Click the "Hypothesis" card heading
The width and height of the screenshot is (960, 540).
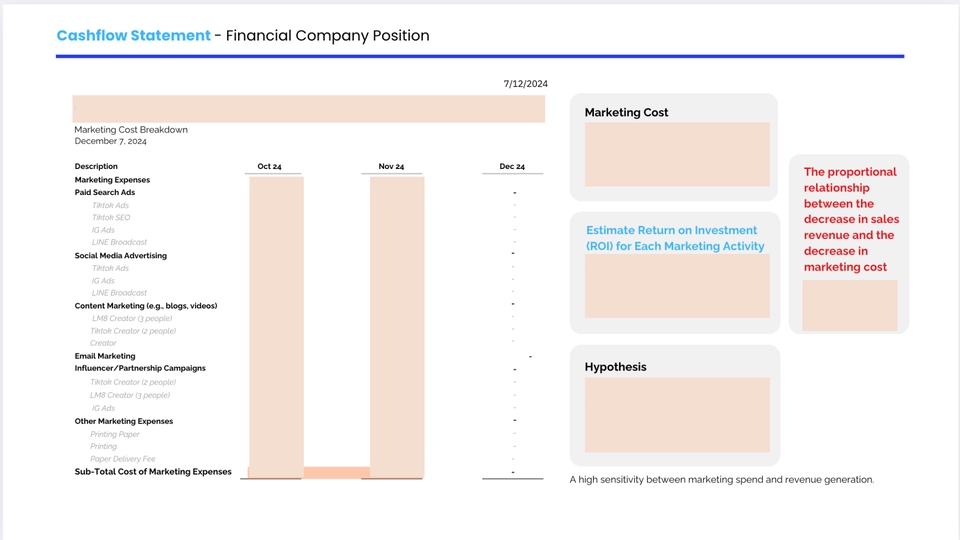pyautogui.click(x=615, y=367)
